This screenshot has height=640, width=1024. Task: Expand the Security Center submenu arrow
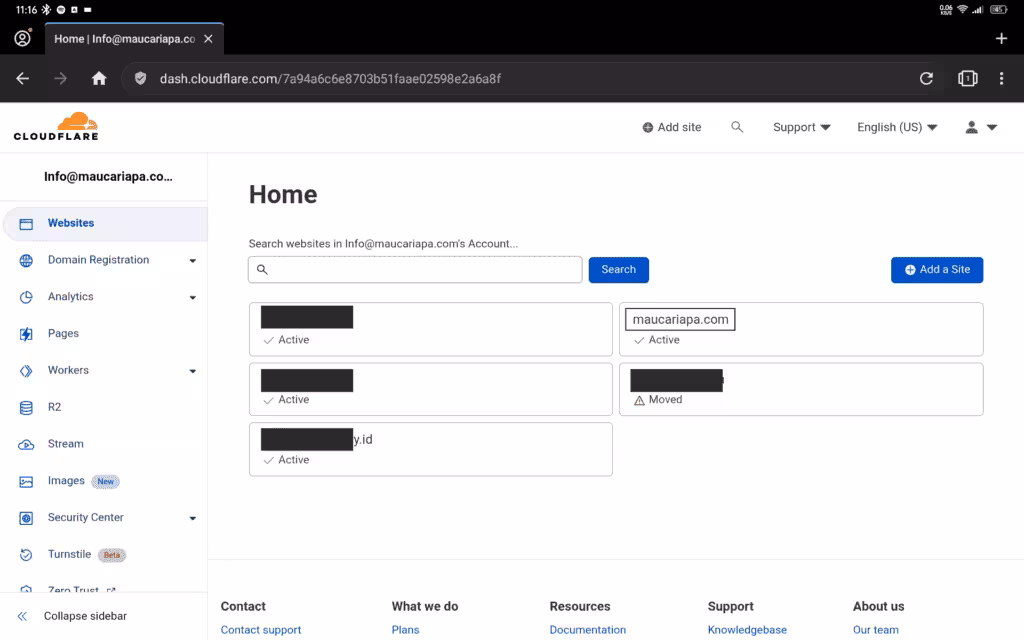click(x=193, y=519)
